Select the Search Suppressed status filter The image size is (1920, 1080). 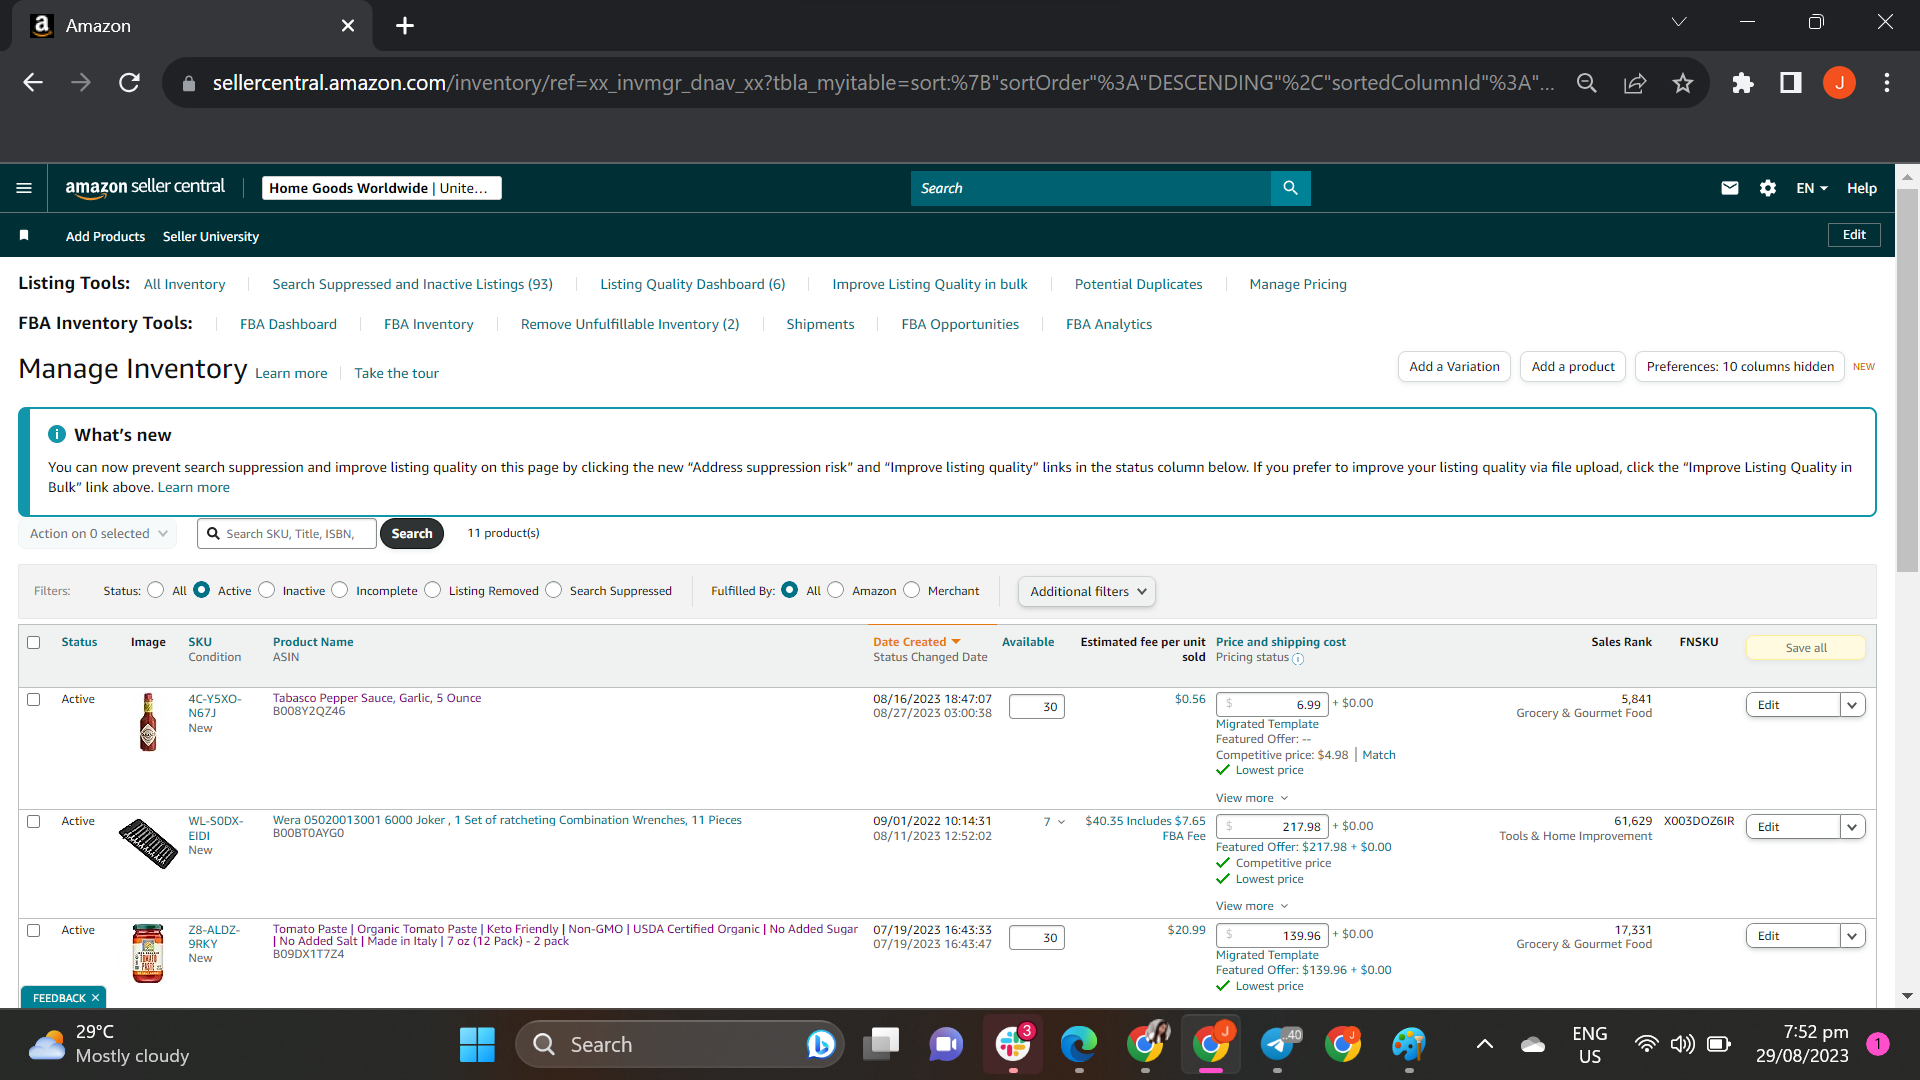tap(554, 590)
